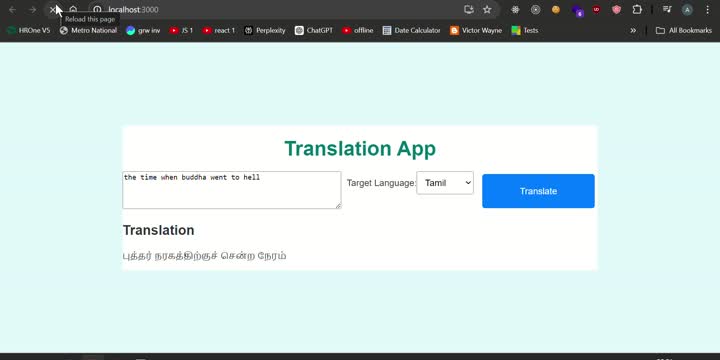This screenshot has width=720, height=360.
Task: Open the cookie extension icon
Action: [556, 10]
